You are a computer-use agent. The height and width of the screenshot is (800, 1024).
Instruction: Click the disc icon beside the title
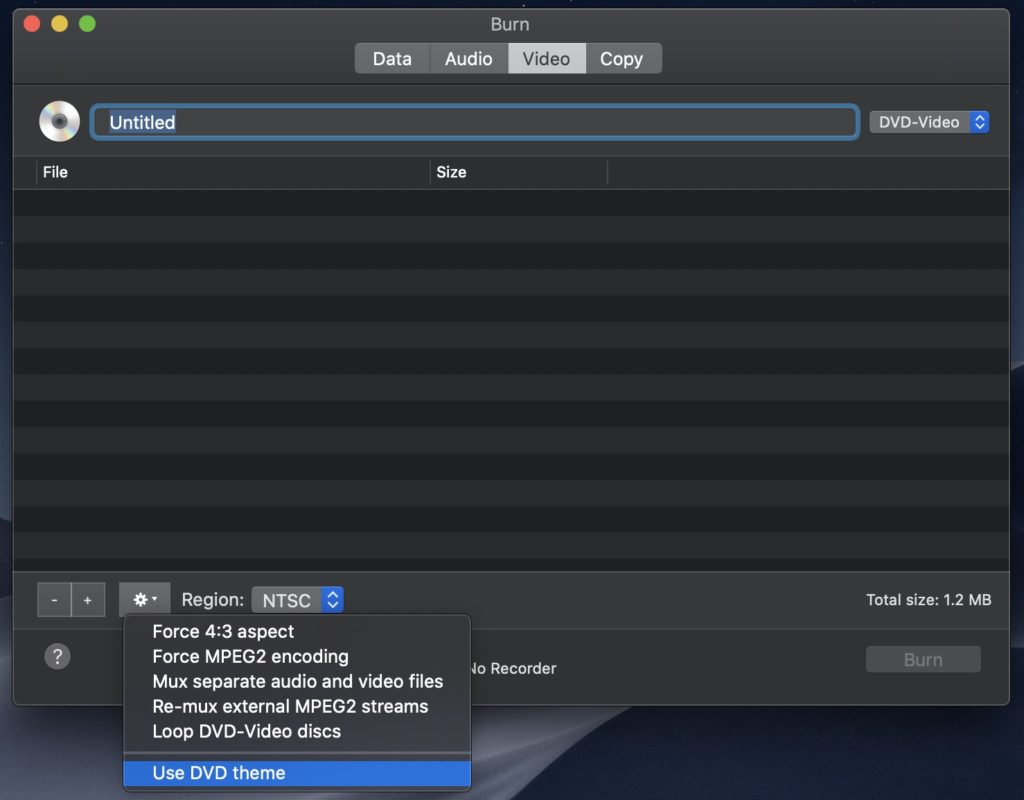click(x=59, y=122)
